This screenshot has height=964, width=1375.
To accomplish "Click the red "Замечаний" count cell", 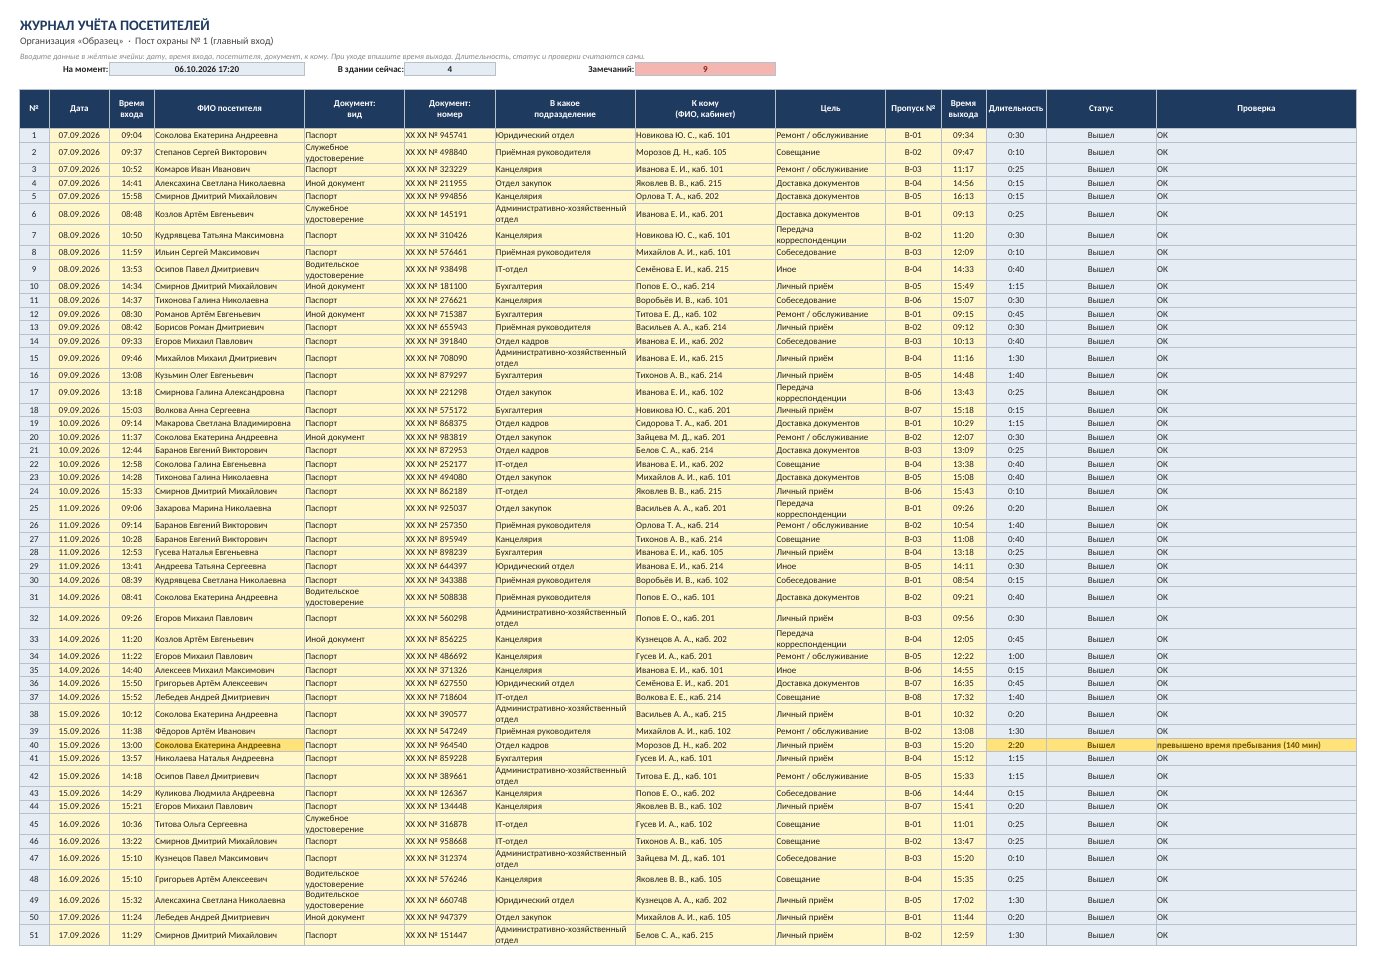I will tap(705, 69).
